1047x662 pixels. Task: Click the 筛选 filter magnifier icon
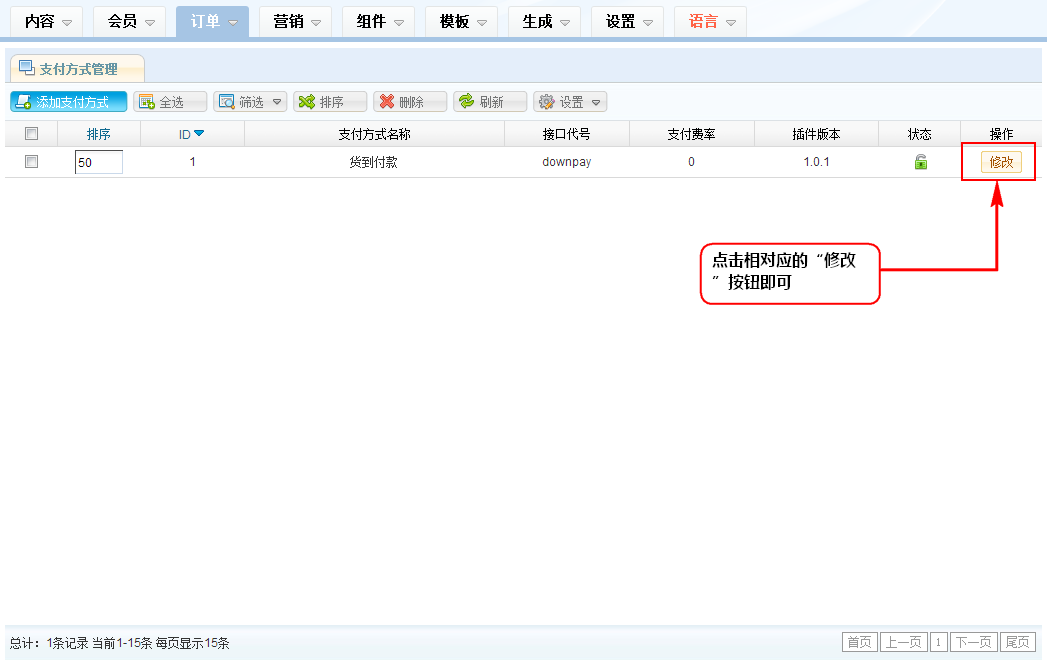tap(226, 102)
